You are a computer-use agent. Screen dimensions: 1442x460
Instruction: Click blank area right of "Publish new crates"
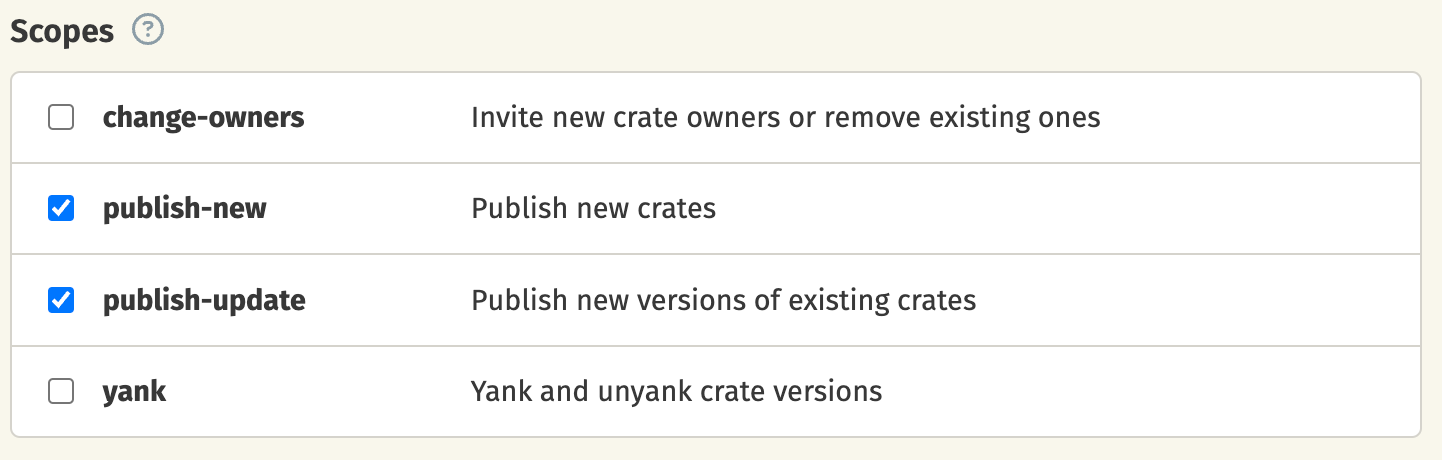[1060, 209]
